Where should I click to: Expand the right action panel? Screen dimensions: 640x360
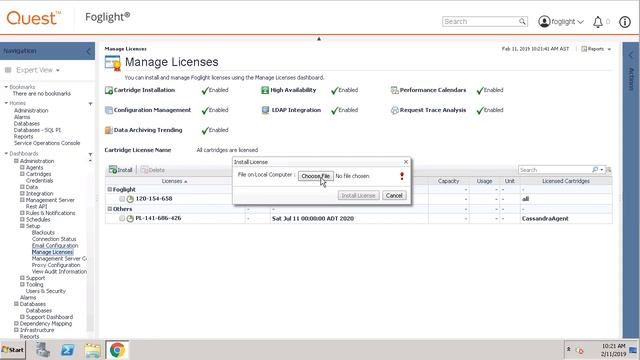(631, 54)
